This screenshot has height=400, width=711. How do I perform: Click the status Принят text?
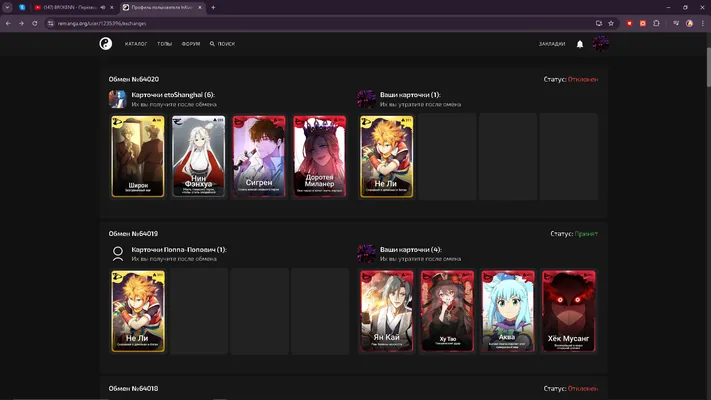tap(586, 234)
